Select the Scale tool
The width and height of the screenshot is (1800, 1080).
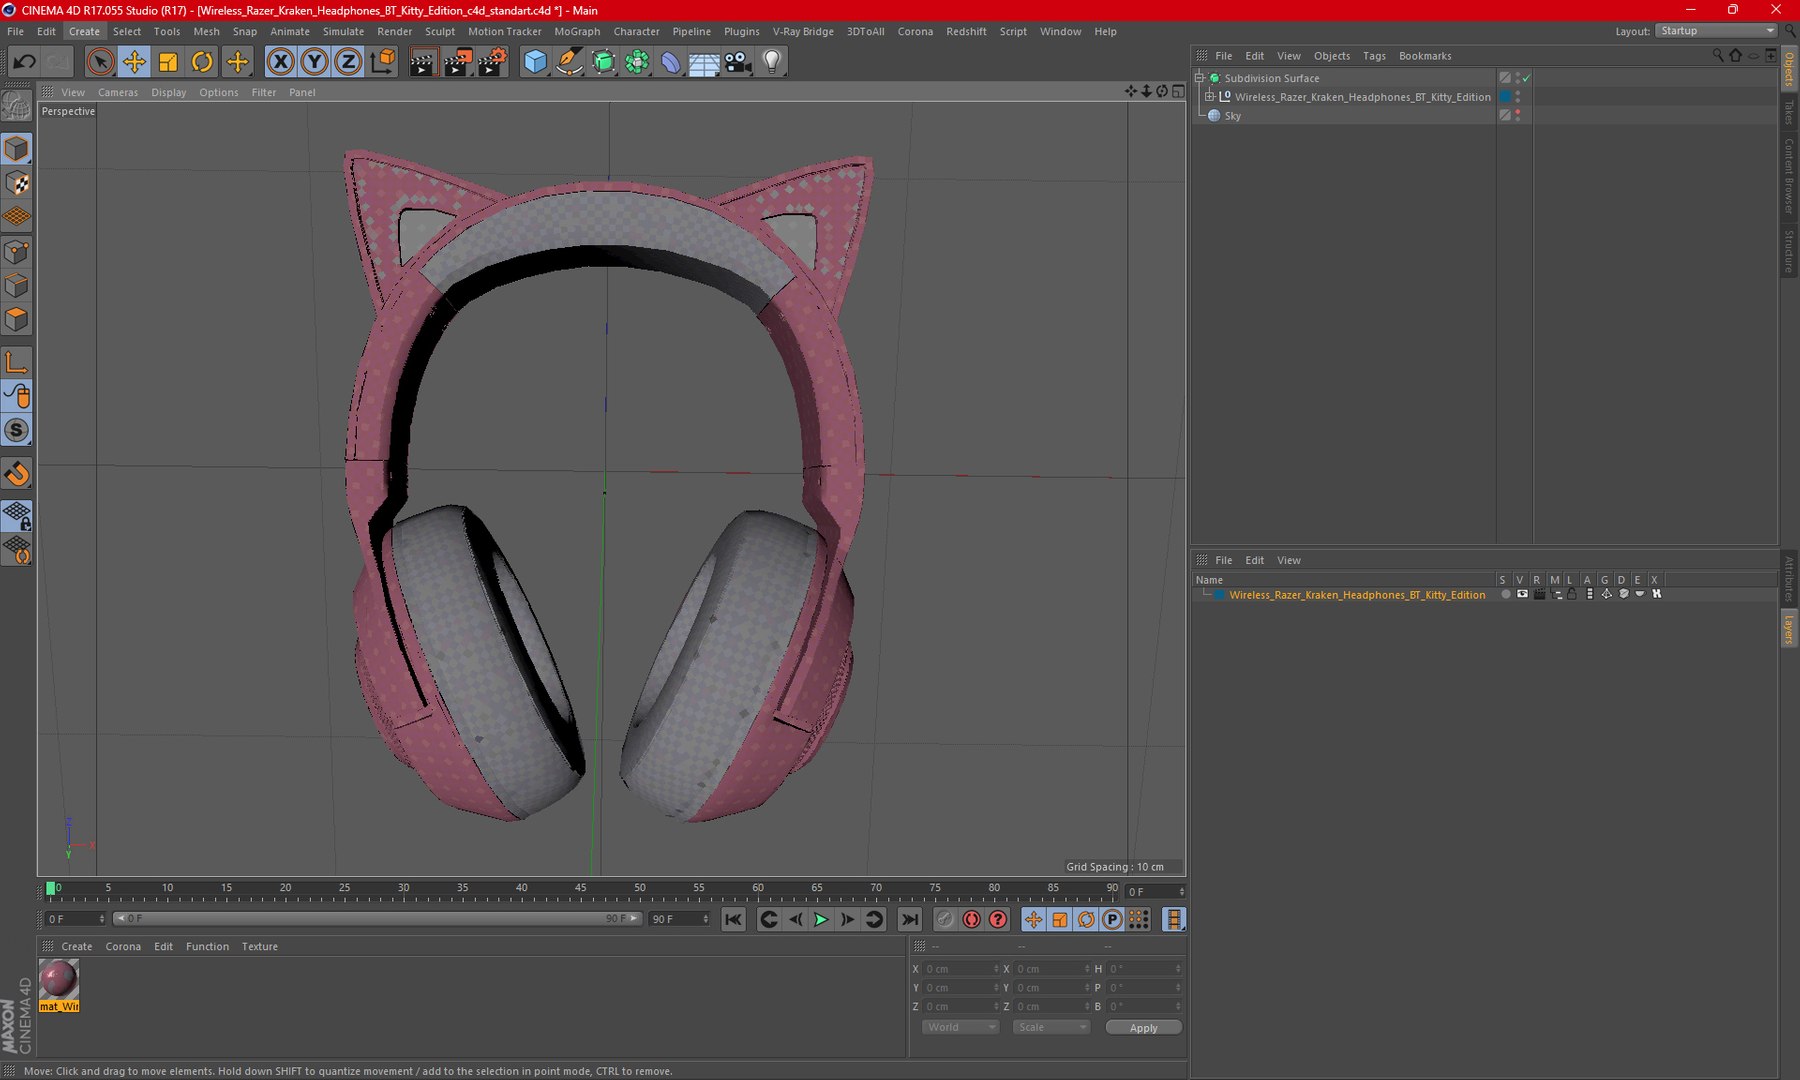coord(168,62)
